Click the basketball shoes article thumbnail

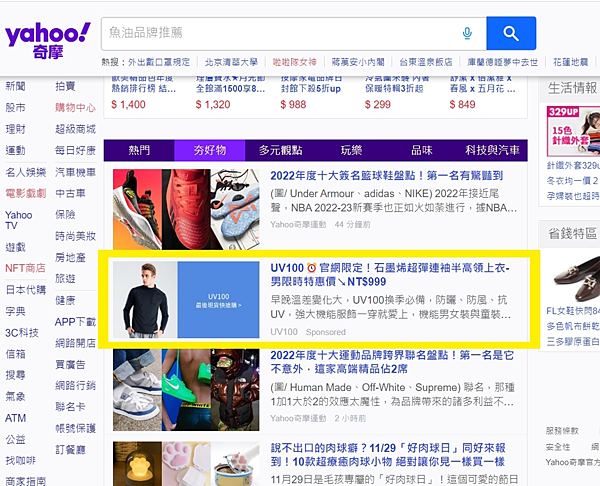186,209
